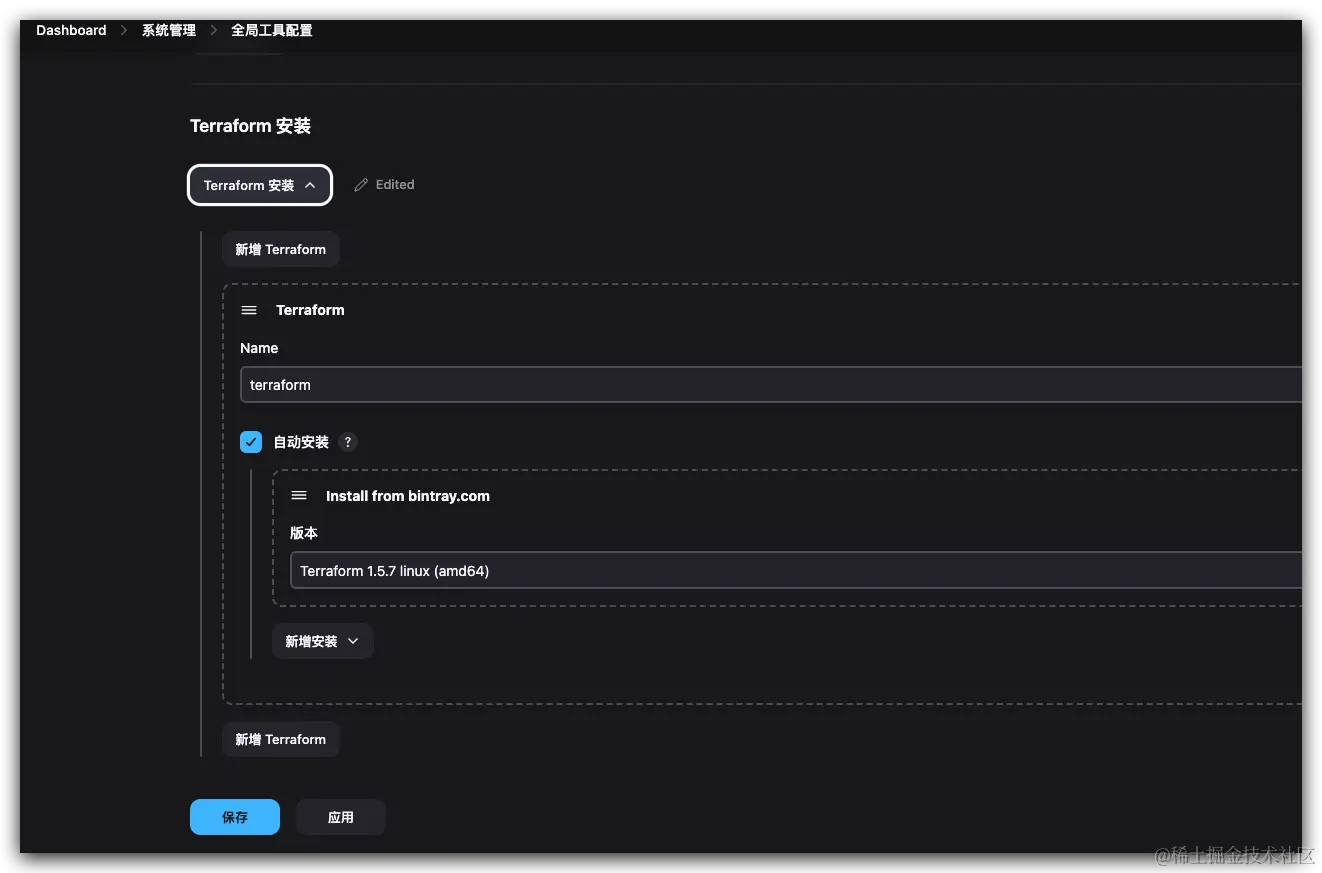The image size is (1322, 873).
Task: Click the help question mark next to 自动安装
Action: tap(348, 442)
